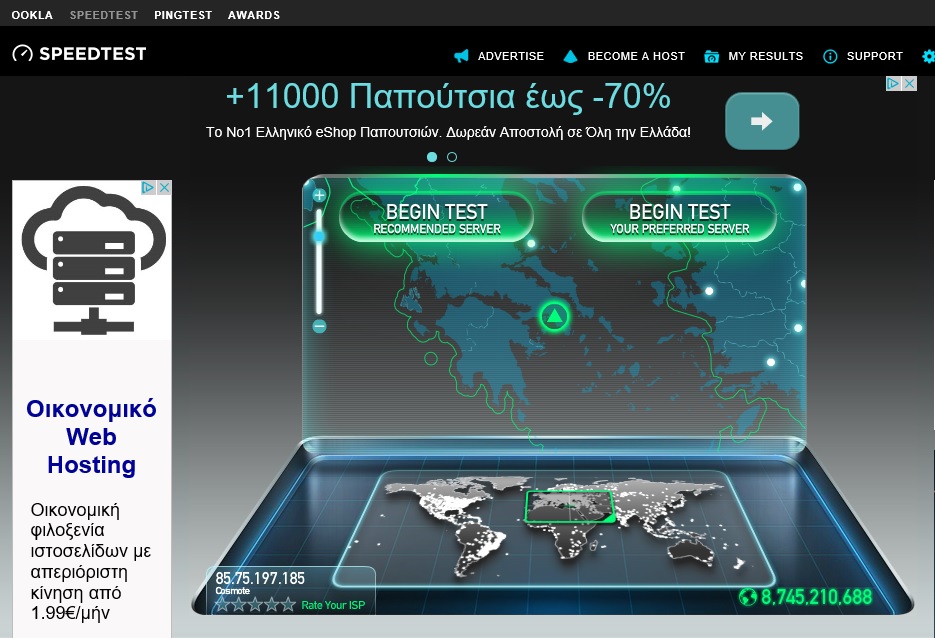Click the Speedtest logo

(80, 53)
